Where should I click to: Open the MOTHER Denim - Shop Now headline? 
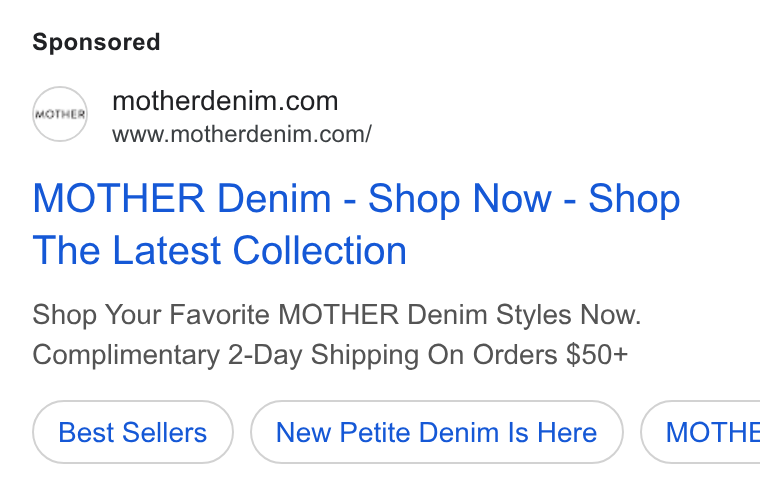point(356,199)
